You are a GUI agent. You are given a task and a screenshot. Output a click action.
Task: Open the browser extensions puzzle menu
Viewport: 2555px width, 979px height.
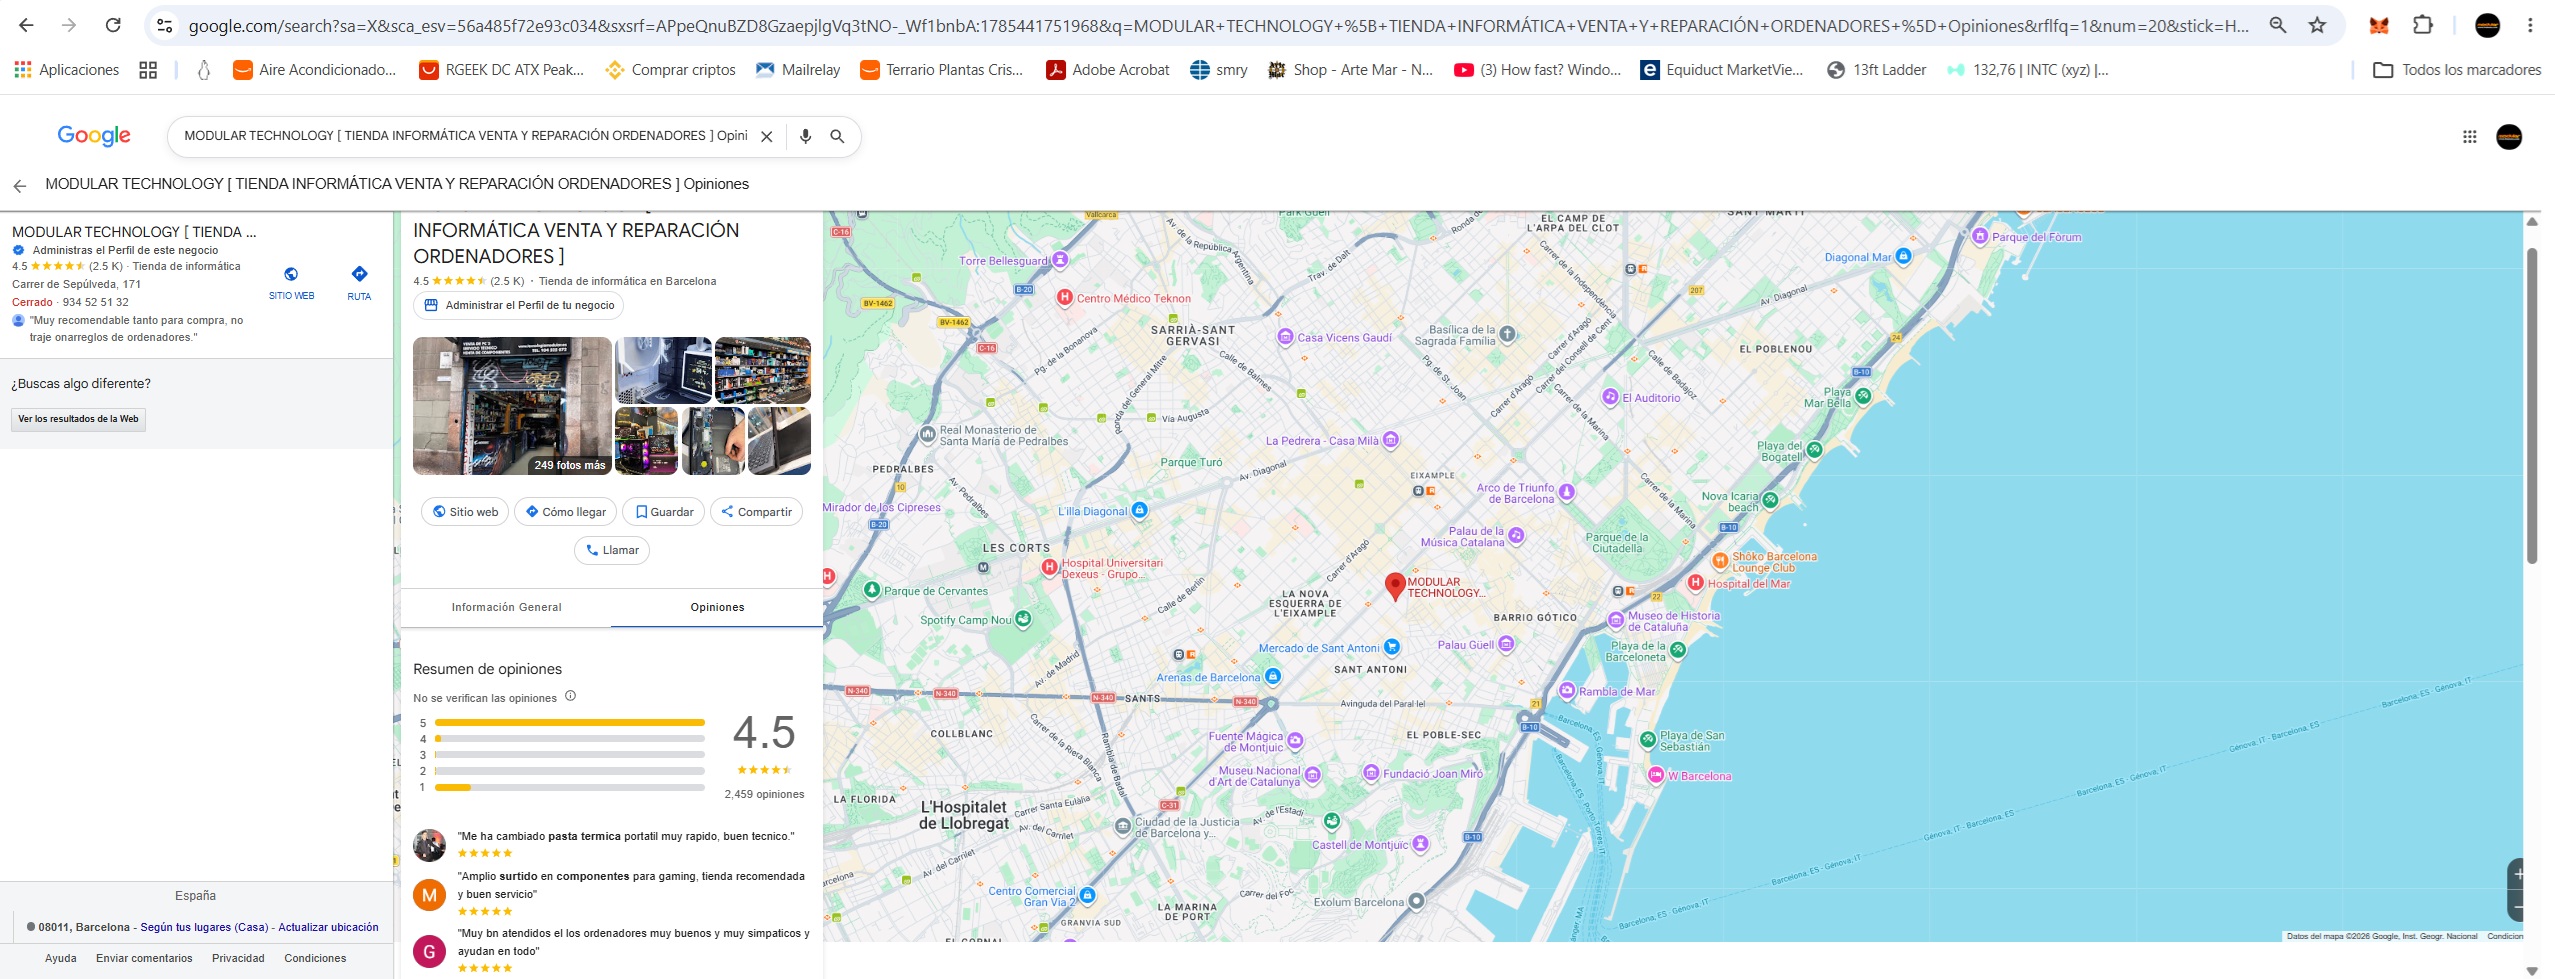2423,25
